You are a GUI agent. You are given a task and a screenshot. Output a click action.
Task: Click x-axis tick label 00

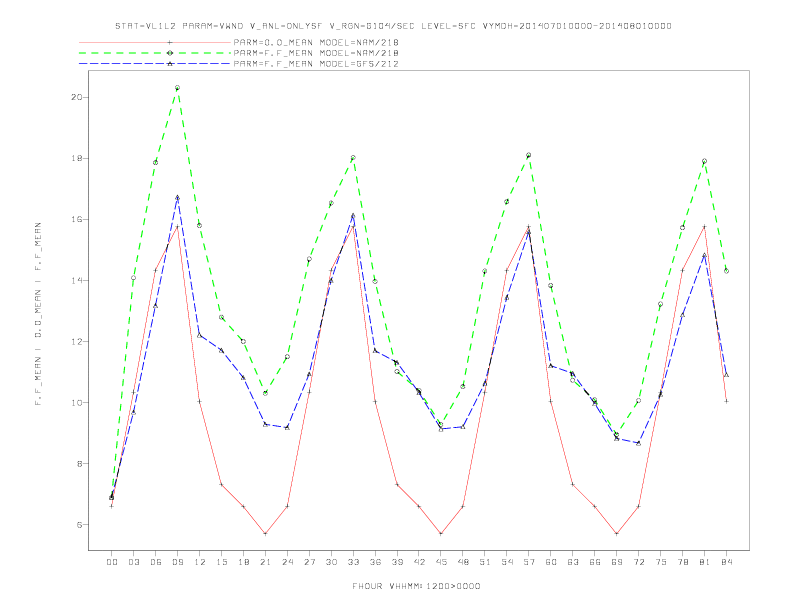point(112,562)
